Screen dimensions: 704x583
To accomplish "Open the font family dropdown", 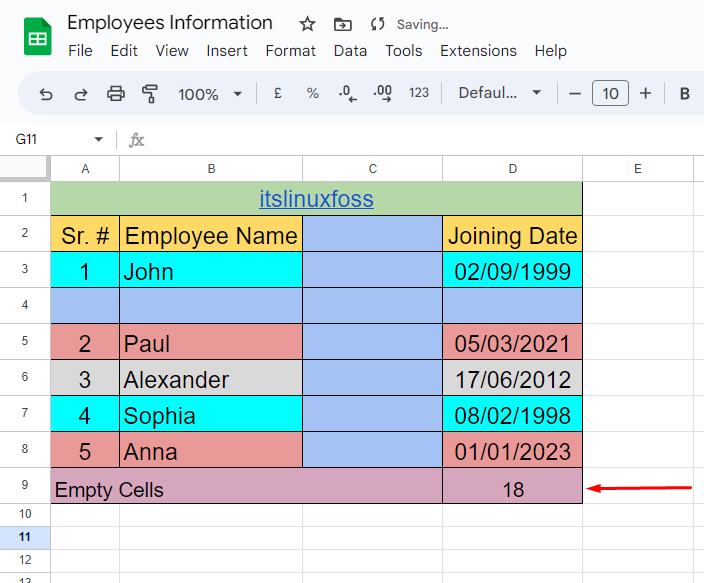I will [500, 93].
